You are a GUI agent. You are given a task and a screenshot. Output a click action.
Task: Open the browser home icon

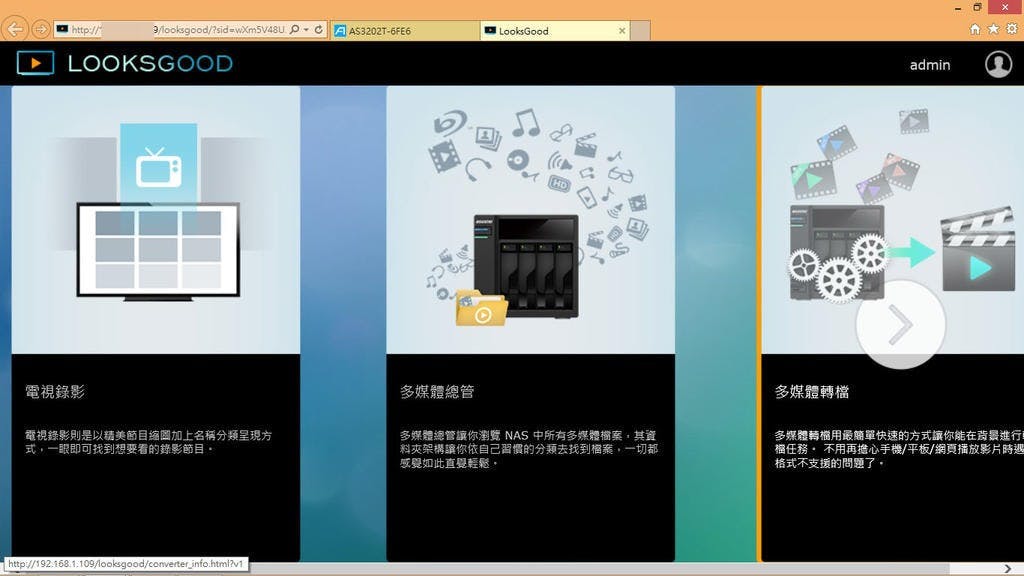[x=975, y=29]
